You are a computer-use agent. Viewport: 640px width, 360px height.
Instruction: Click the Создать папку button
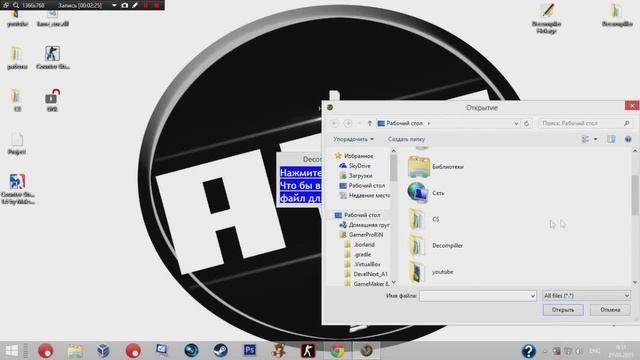[406, 139]
